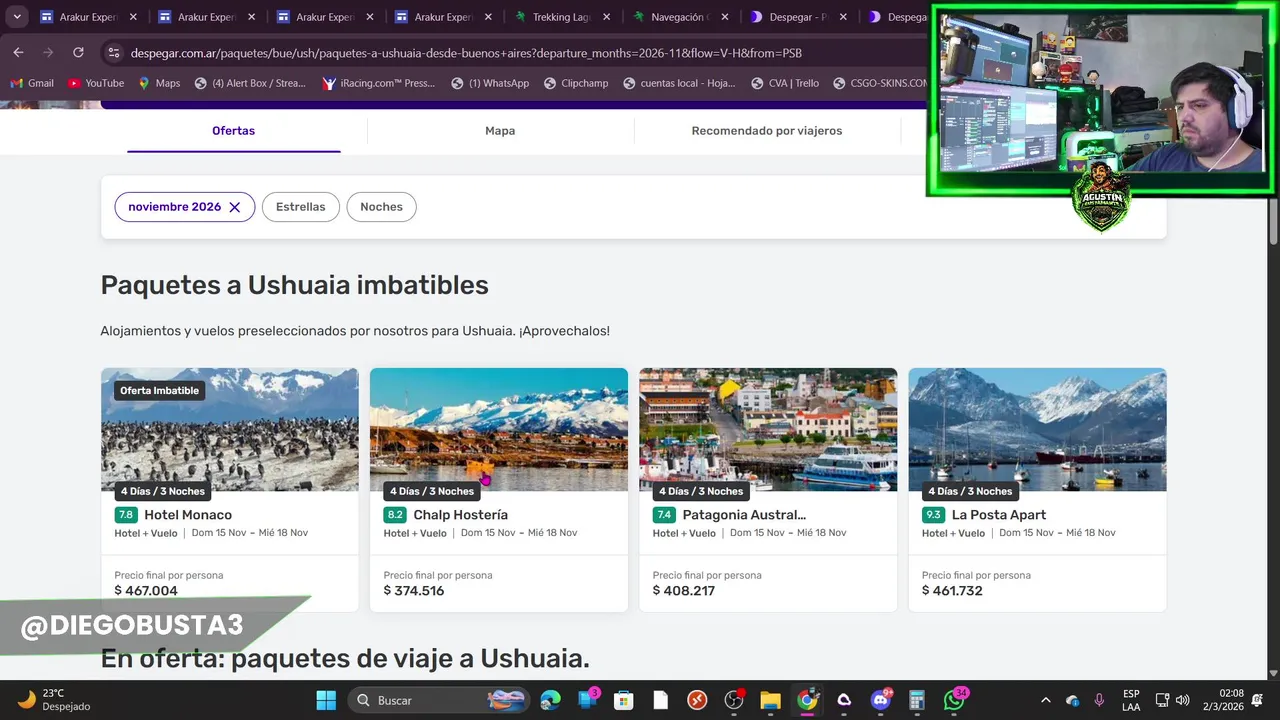Viewport: 1280px width, 720px height.
Task: Open Discord from taskbar
Action: [x=881, y=700]
